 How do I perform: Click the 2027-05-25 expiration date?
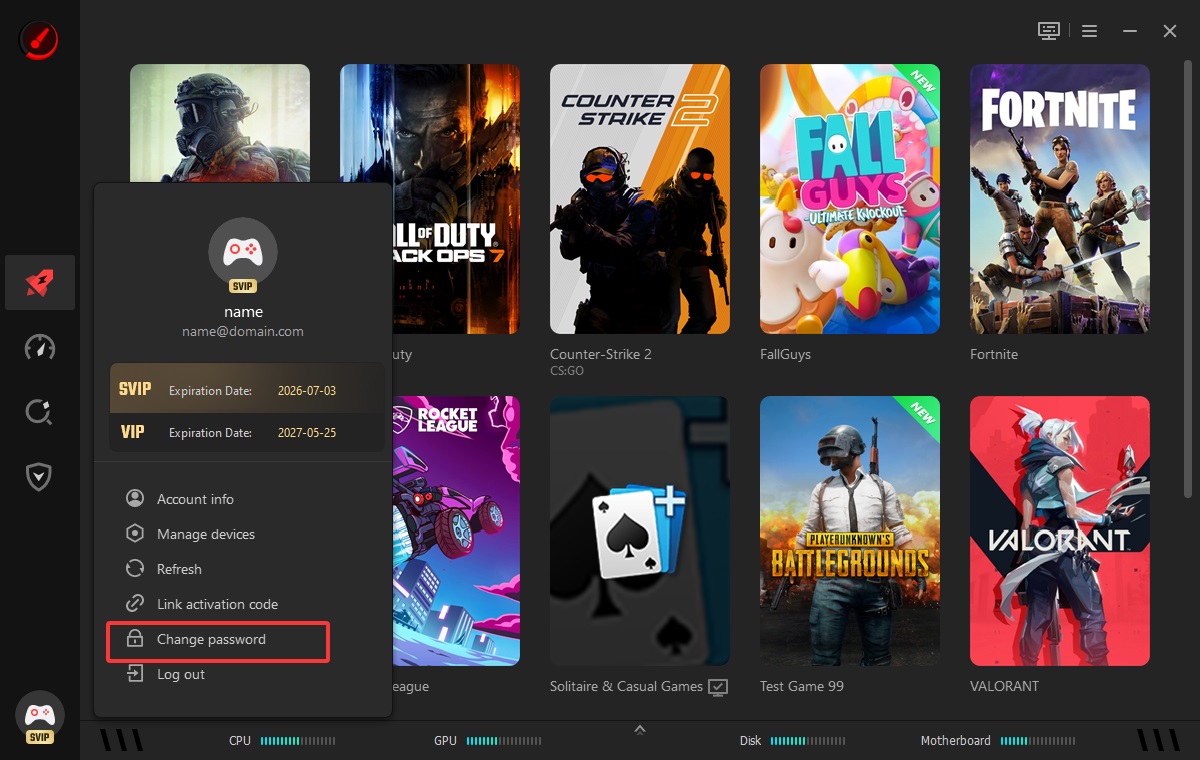[x=307, y=432]
